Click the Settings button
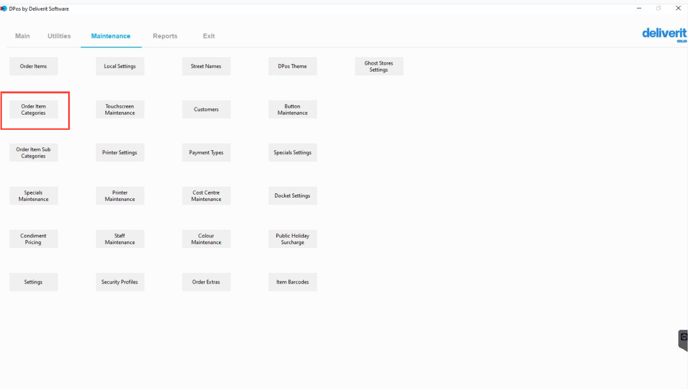688x389 pixels. (33, 282)
